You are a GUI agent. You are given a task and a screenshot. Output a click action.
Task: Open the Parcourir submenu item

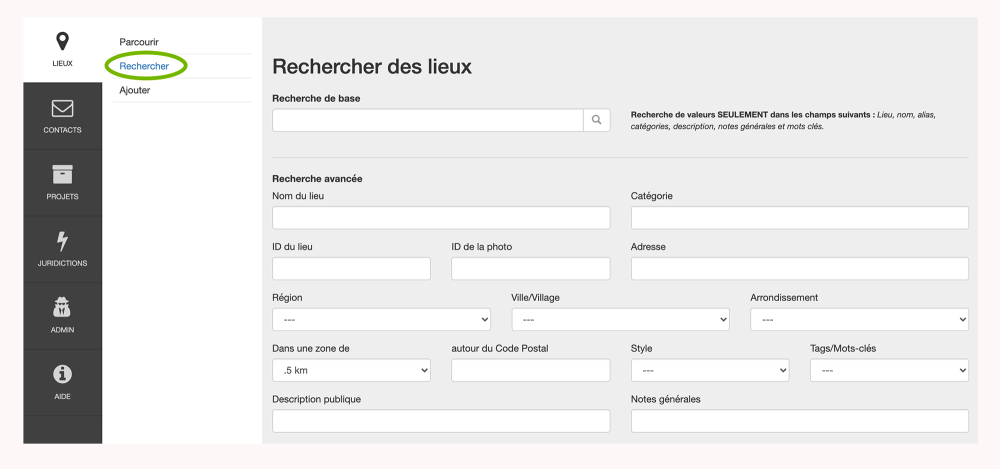tap(139, 42)
